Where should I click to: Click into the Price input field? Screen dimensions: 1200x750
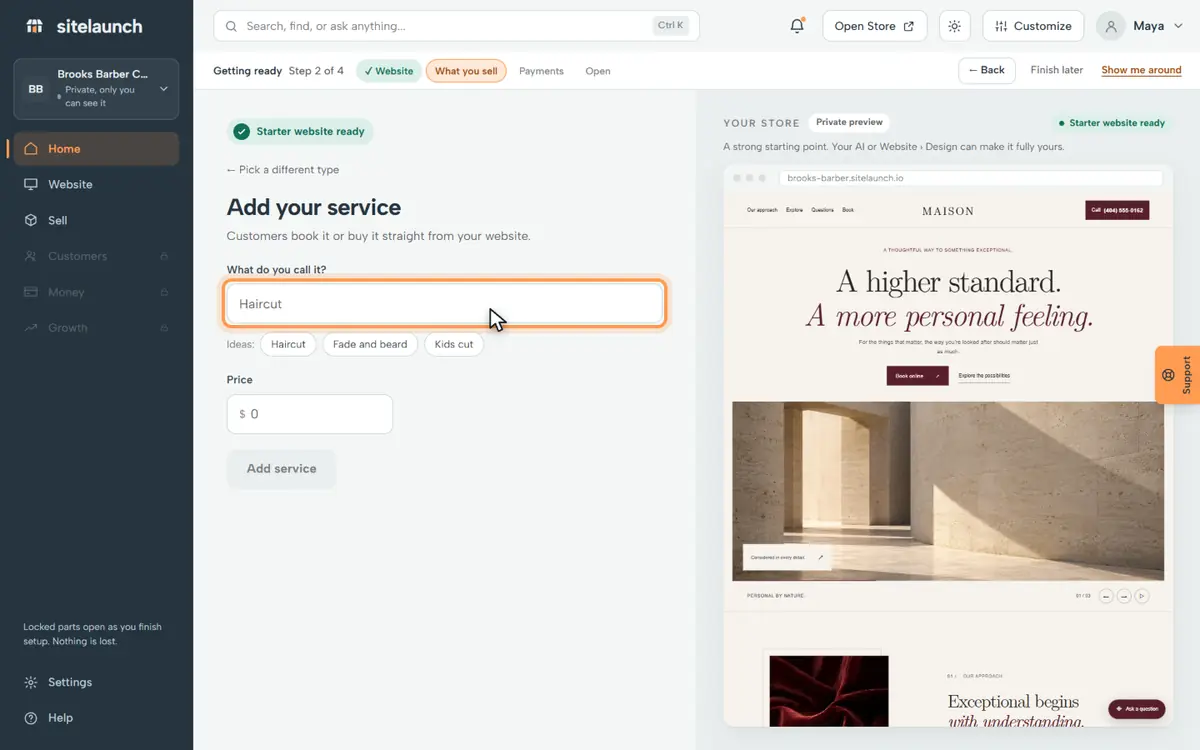tap(310, 414)
